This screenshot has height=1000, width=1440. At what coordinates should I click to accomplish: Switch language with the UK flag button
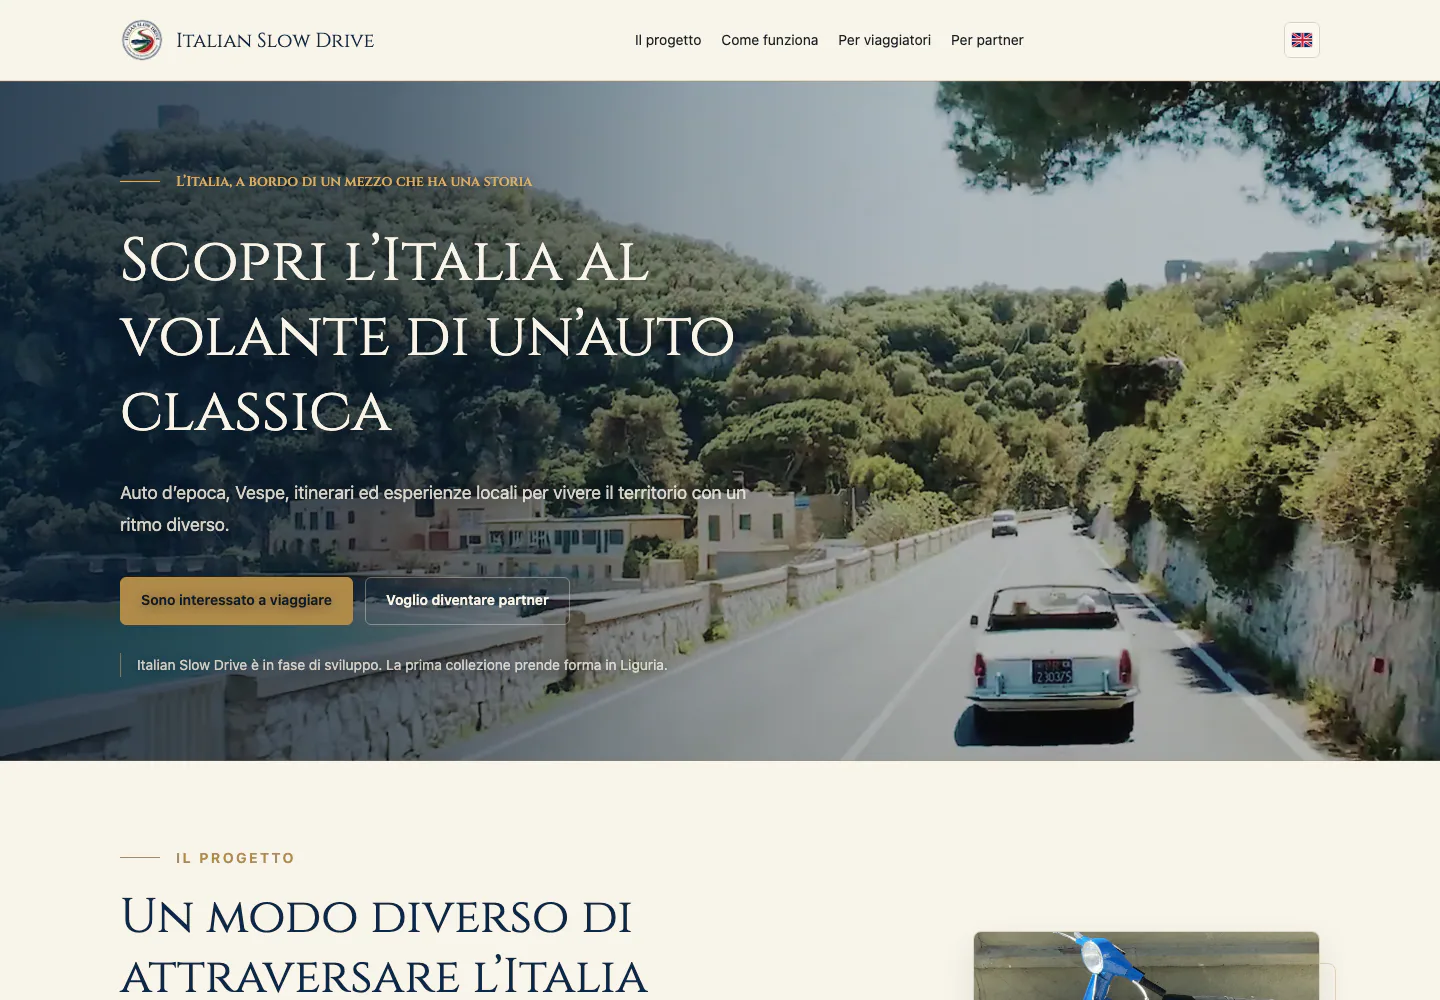(1301, 40)
